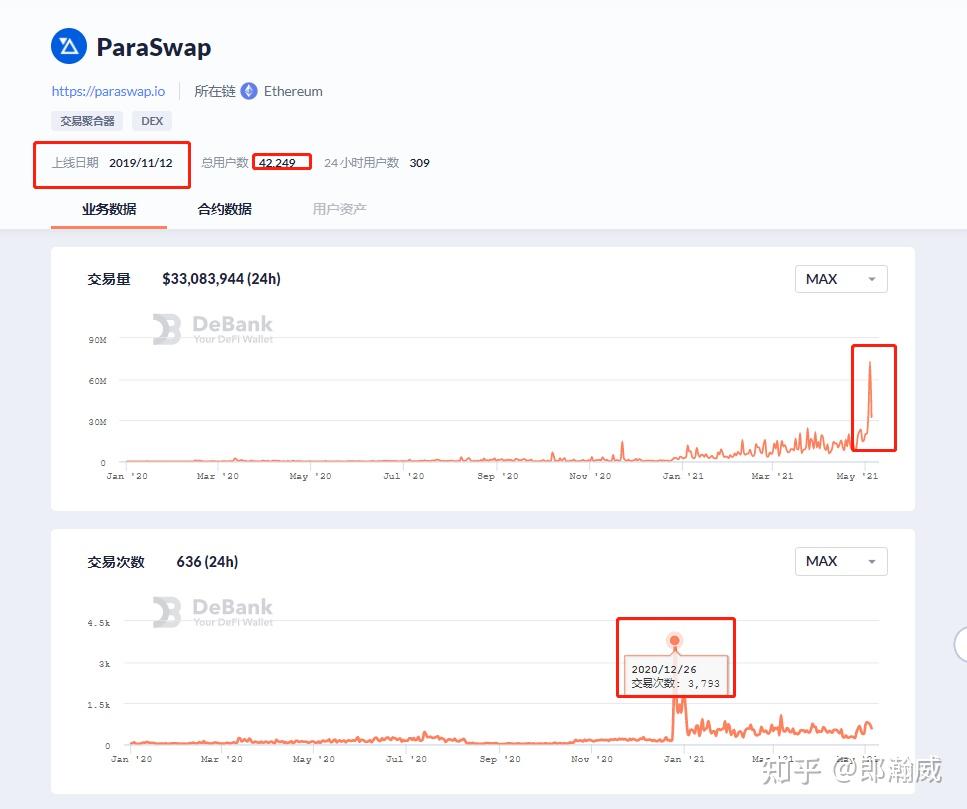The width and height of the screenshot is (967, 809).
Task: Click the ParaSwap logo icon
Action: [x=68, y=46]
